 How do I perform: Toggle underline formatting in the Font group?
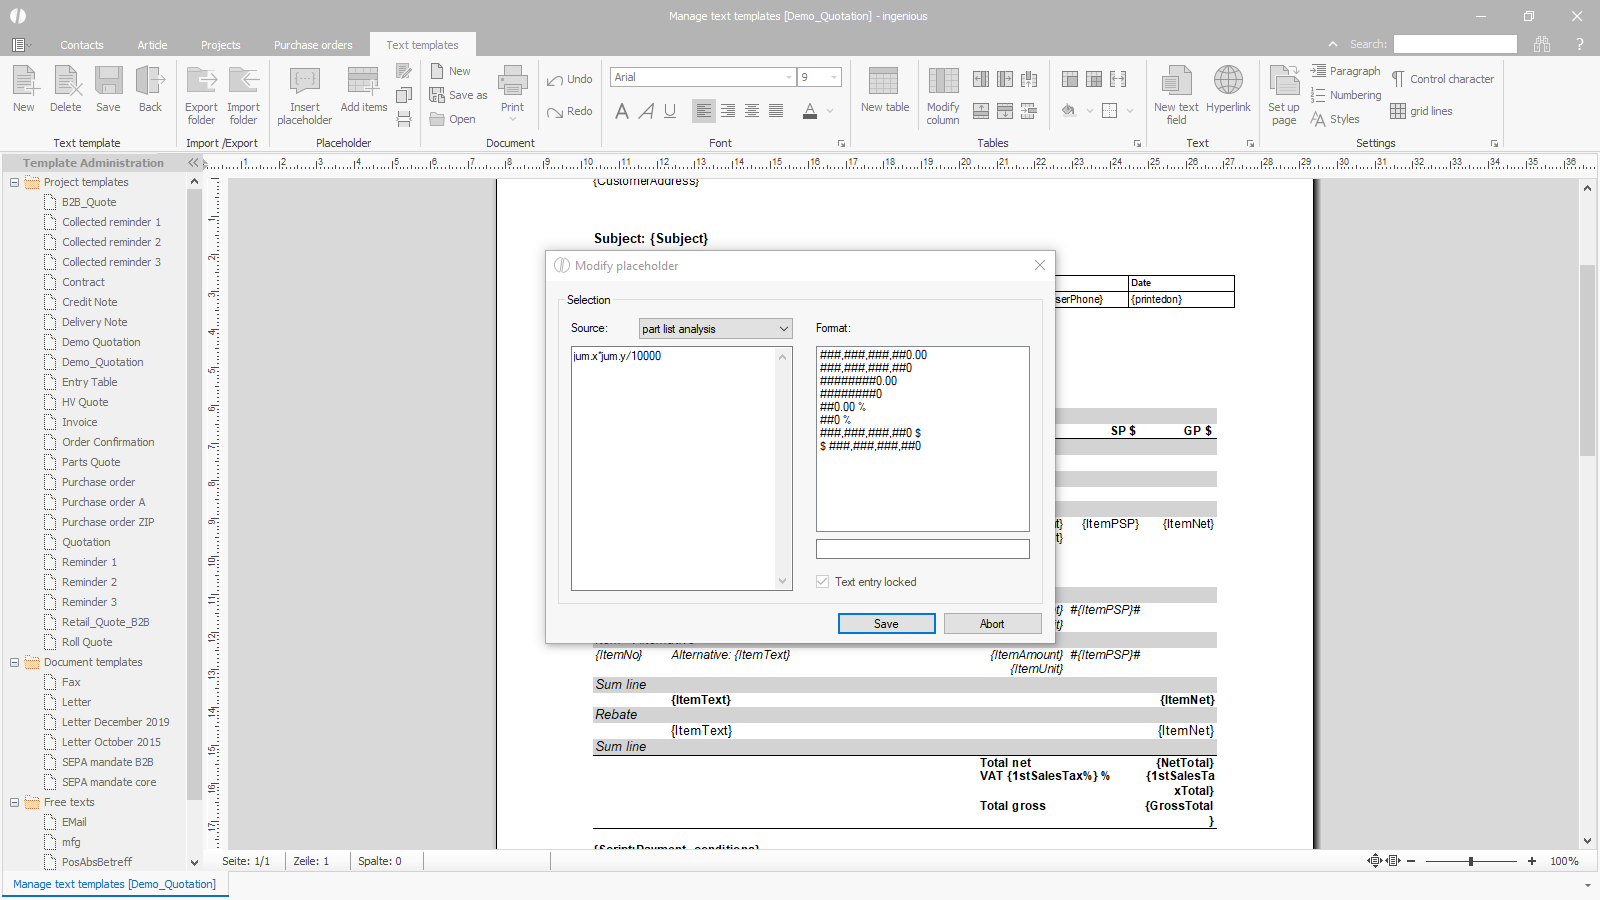(x=670, y=111)
